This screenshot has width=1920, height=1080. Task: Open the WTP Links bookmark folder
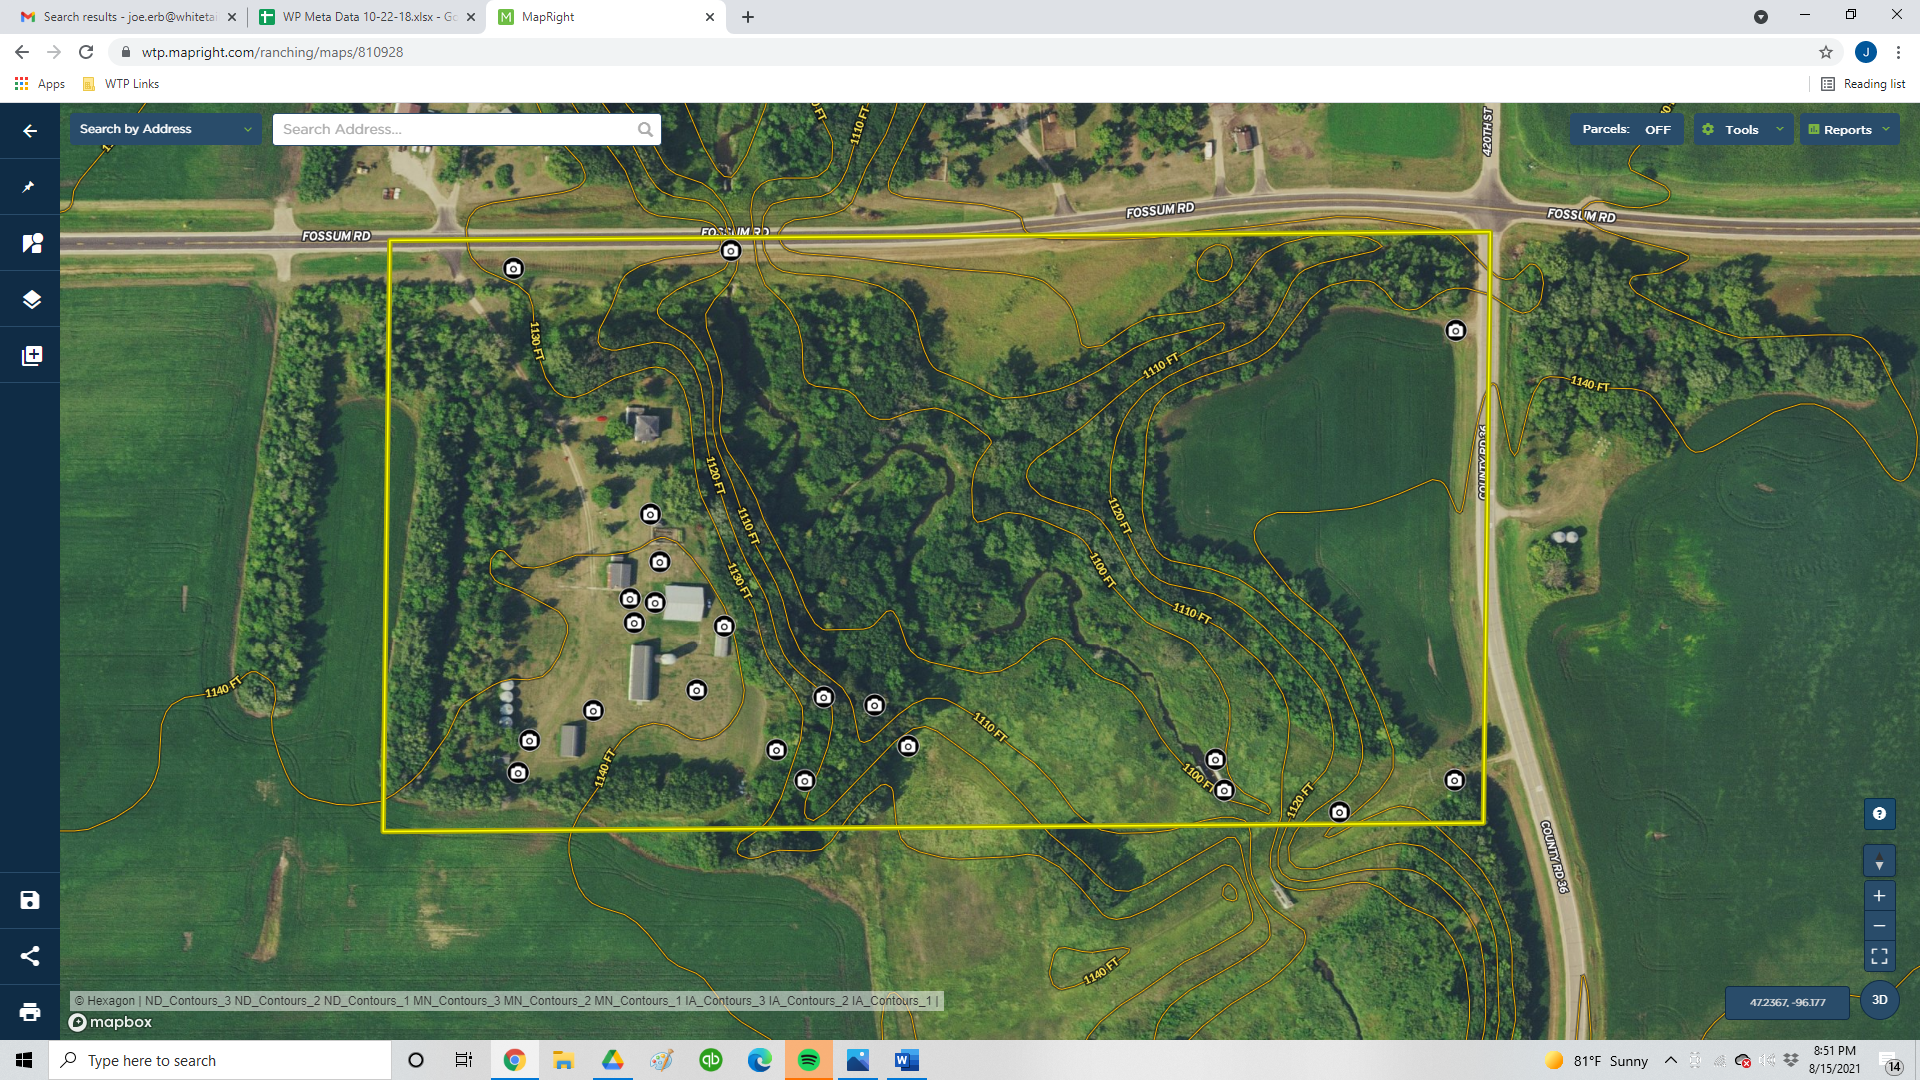121,84
